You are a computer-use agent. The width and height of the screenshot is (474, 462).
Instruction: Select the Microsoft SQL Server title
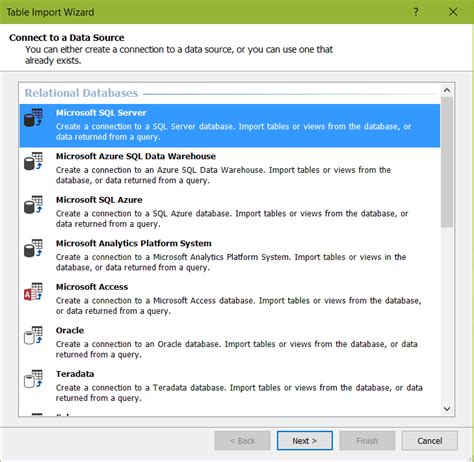point(101,113)
